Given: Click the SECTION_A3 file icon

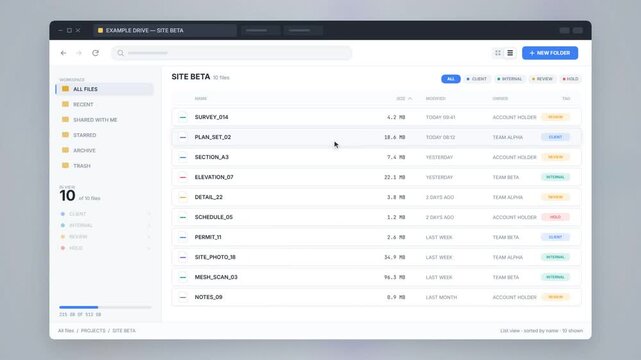Looking at the screenshot, I should 183,157.
